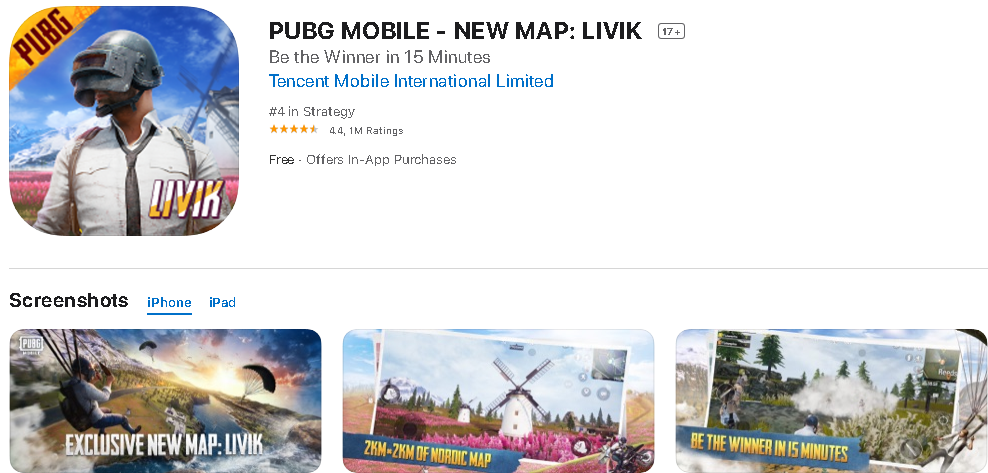Switch to the iPad screenshots tab
Image resolution: width=988 pixels, height=473 pixels.
[x=222, y=302]
